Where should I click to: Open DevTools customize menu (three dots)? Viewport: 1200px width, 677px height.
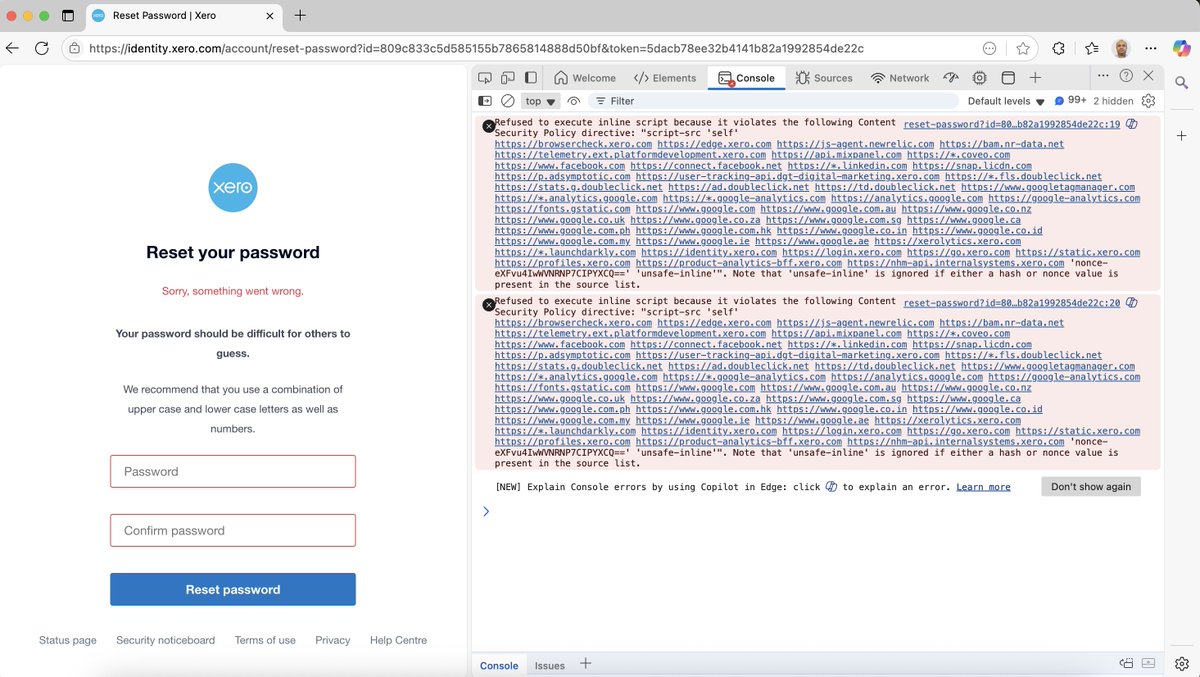[x=1103, y=76]
